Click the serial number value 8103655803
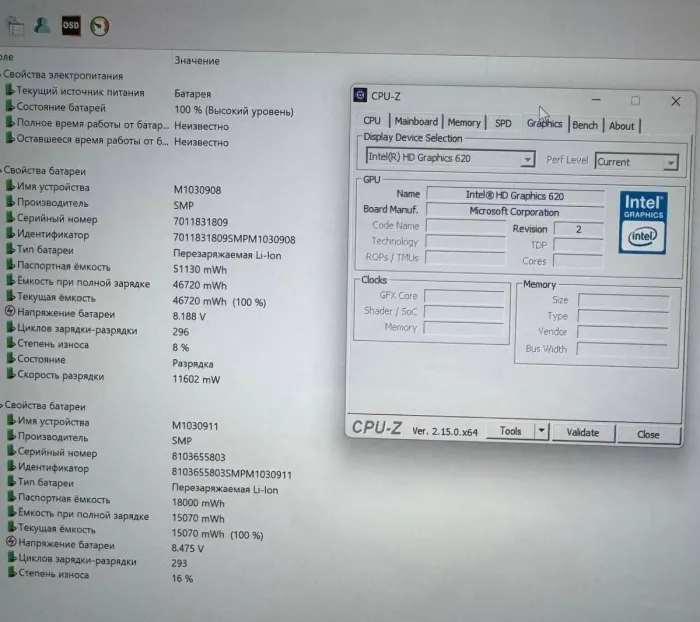Image resolution: width=700 pixels, height=622 pixels. tap(199, 457)
